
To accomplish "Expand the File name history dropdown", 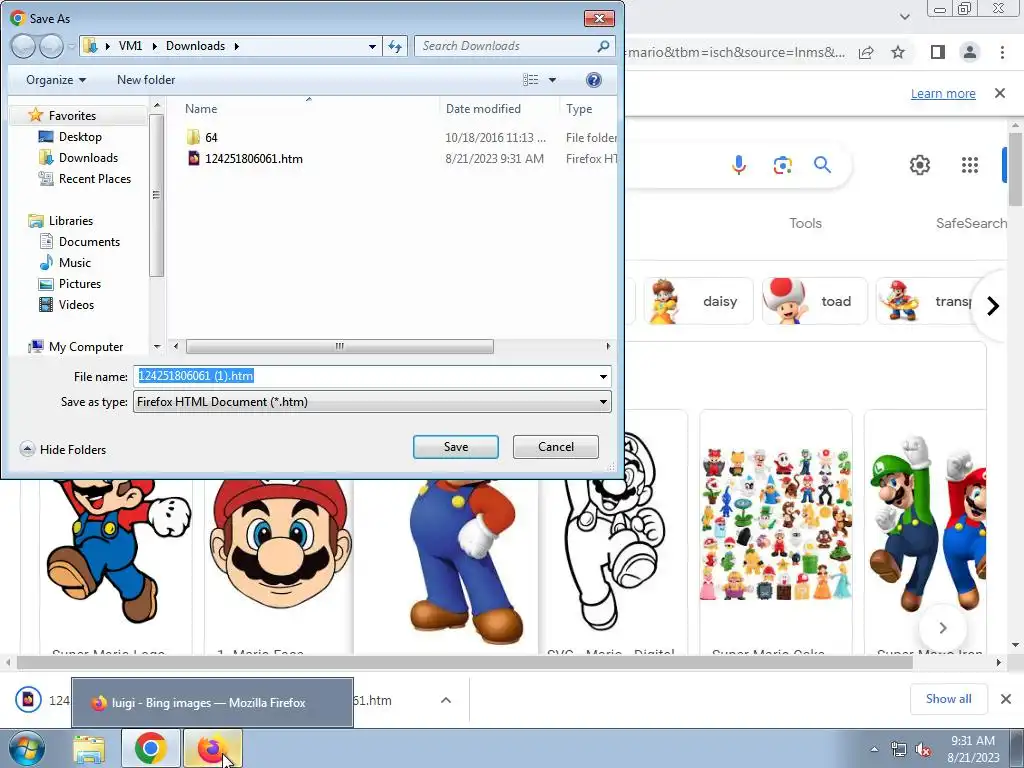I will coord(603,377).
